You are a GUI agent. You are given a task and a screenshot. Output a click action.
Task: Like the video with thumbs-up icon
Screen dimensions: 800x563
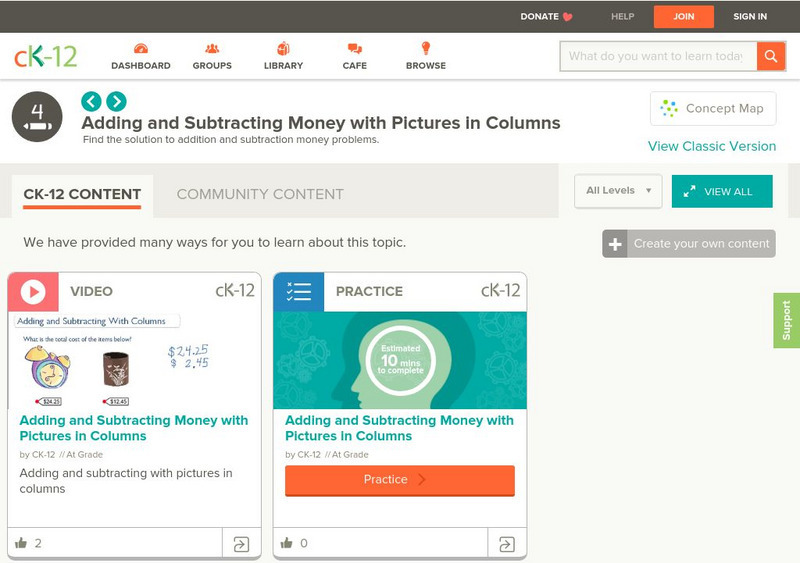pyautogui.click(x=21, y=543)
